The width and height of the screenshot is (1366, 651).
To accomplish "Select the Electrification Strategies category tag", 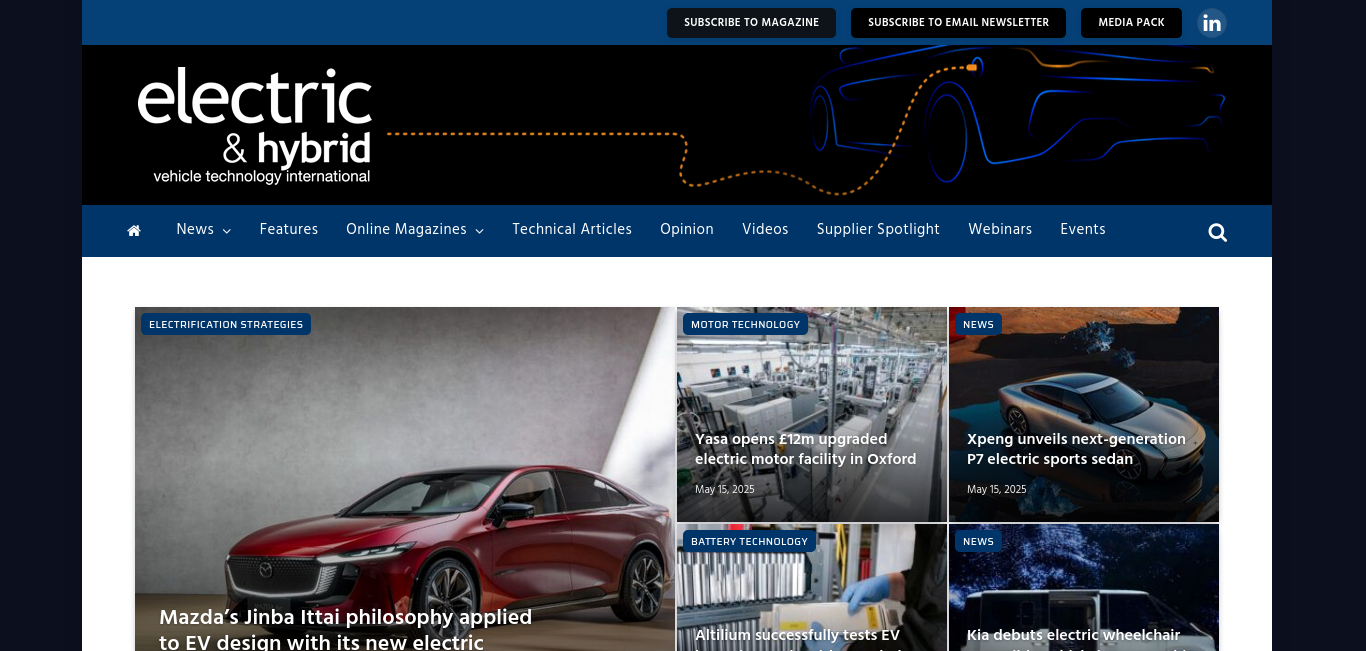I will 226,324.
